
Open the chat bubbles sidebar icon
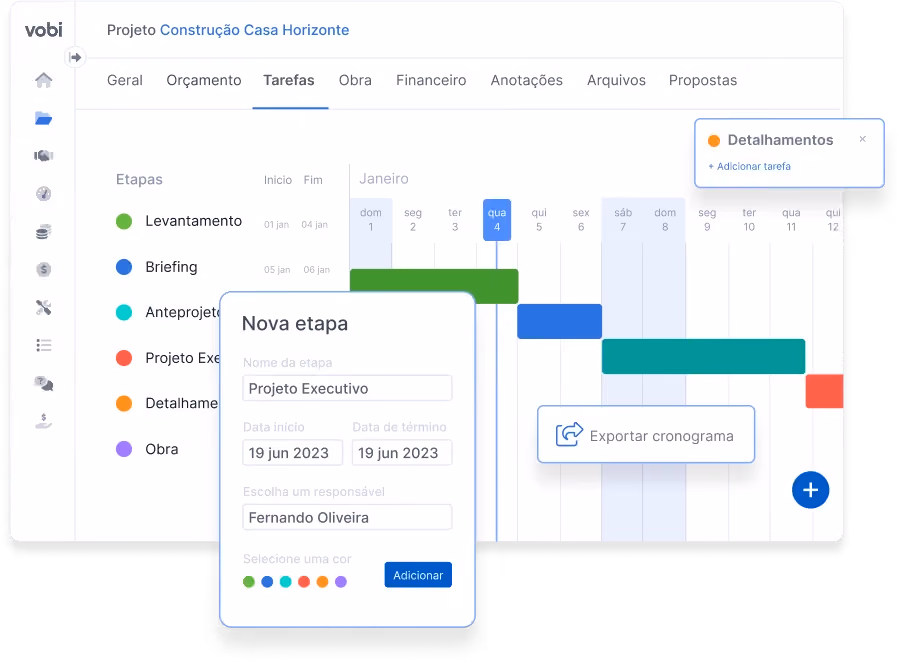tap(44, 383)
